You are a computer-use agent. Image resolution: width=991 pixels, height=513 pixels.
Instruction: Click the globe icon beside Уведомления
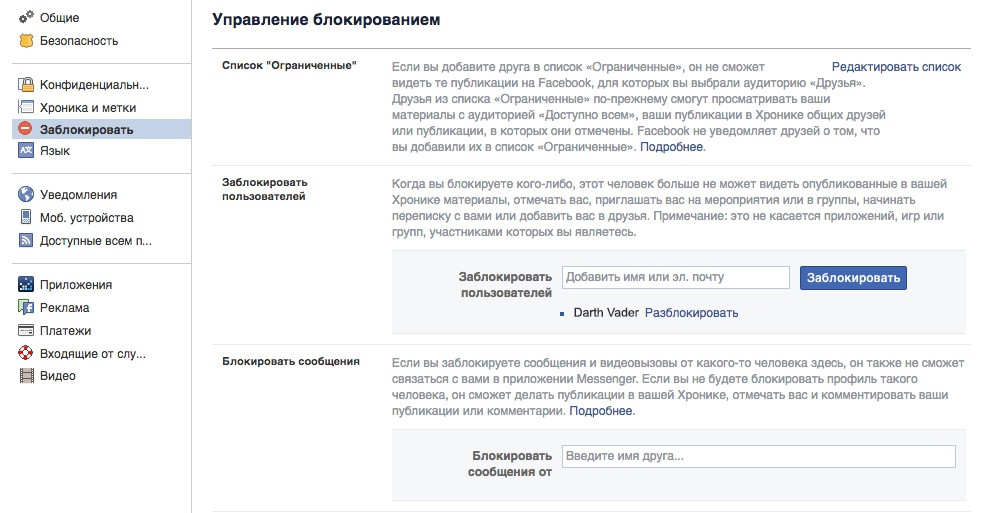tap(27, 195)
